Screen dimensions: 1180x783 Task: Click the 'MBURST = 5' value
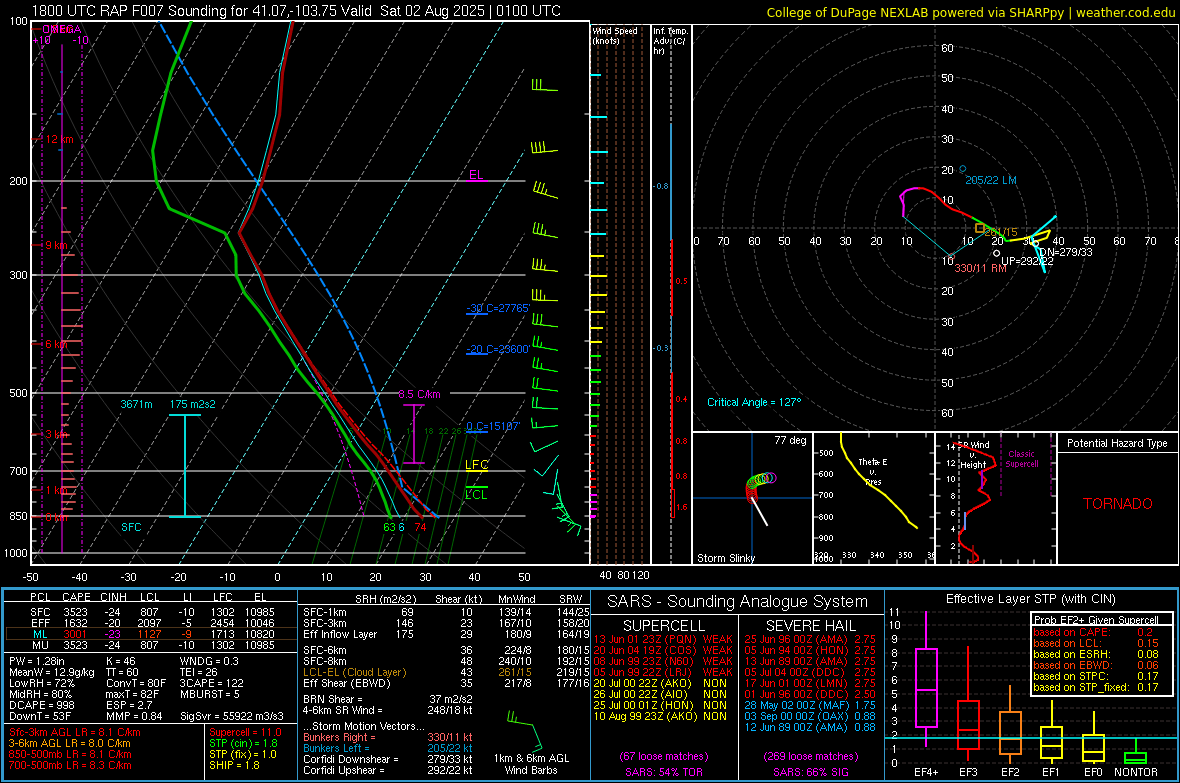coord(210,694)
